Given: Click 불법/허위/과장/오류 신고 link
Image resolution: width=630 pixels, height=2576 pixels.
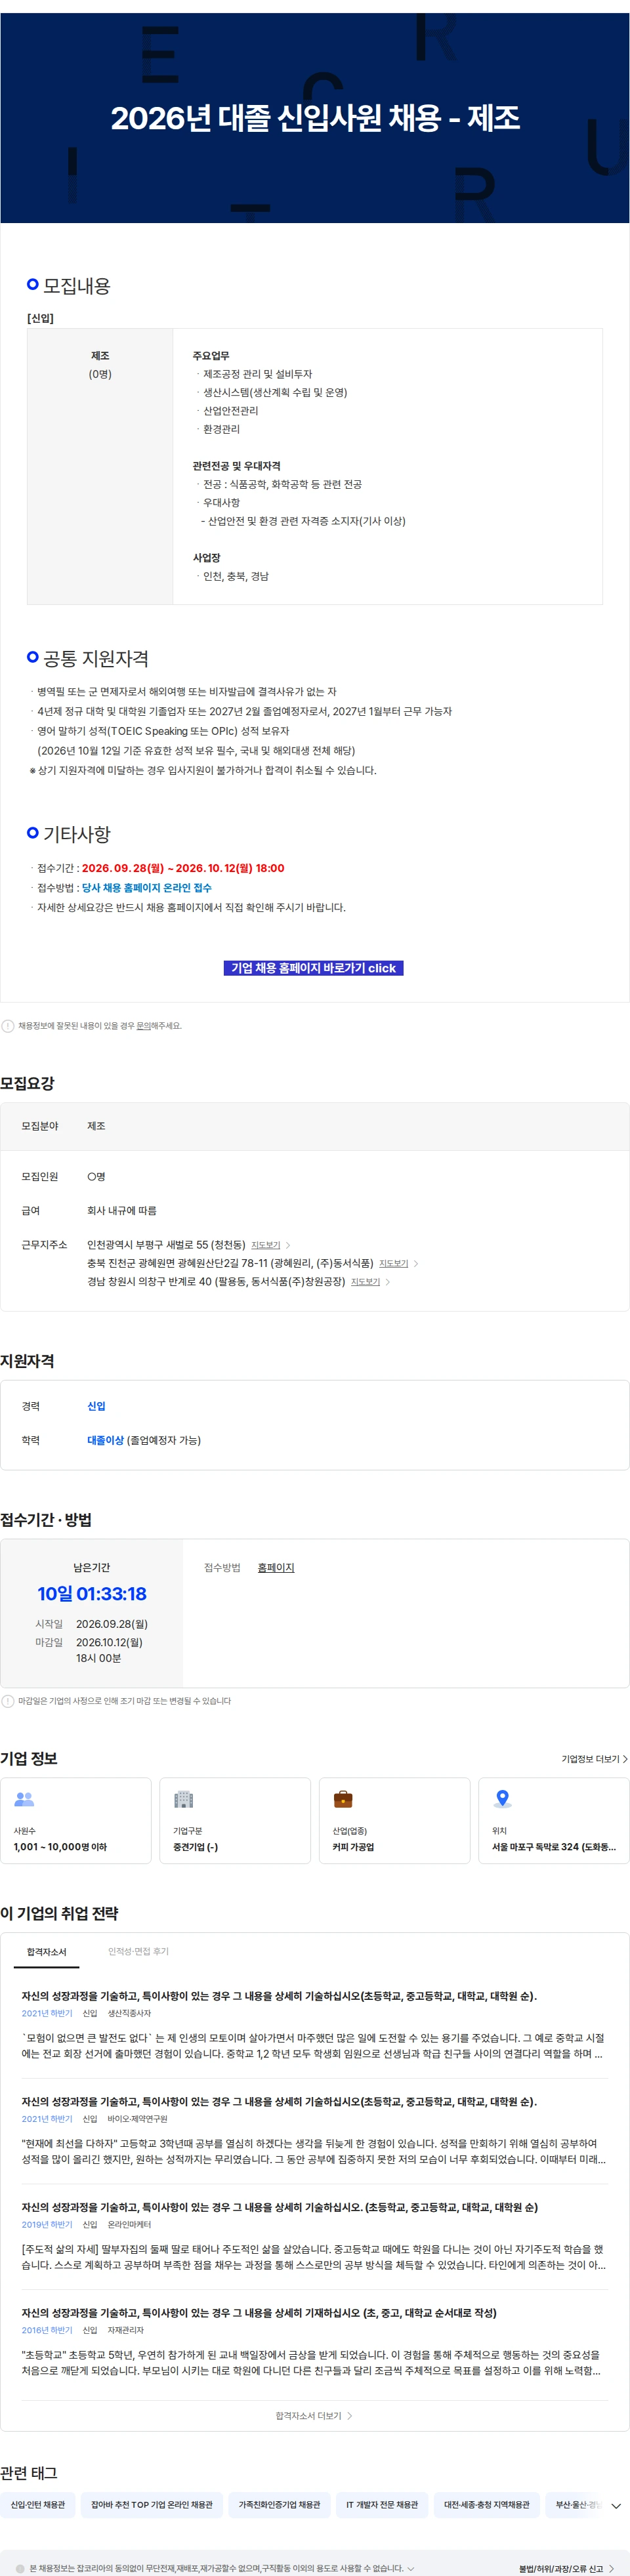Looking at the screenshot, I should click(566, 2568).
